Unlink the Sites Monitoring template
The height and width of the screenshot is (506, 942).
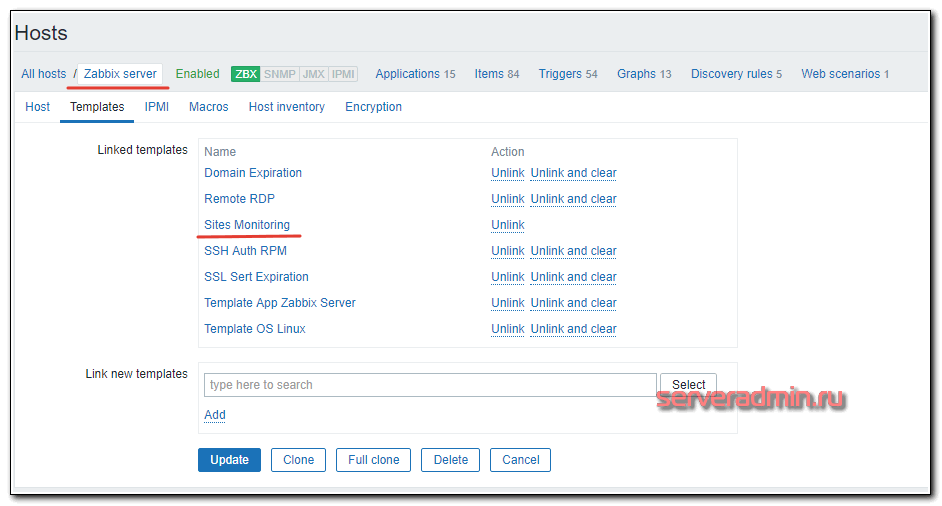pyautogui.click(x=507, y=225)
